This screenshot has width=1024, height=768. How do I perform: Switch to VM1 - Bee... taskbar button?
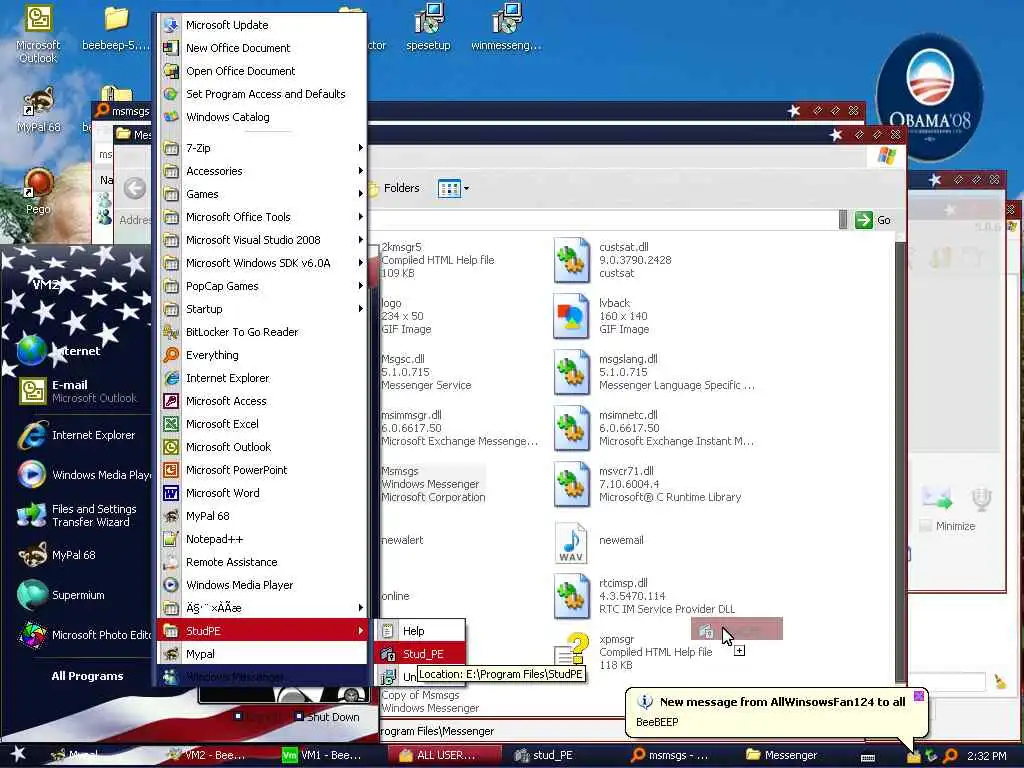pos(321,755)
